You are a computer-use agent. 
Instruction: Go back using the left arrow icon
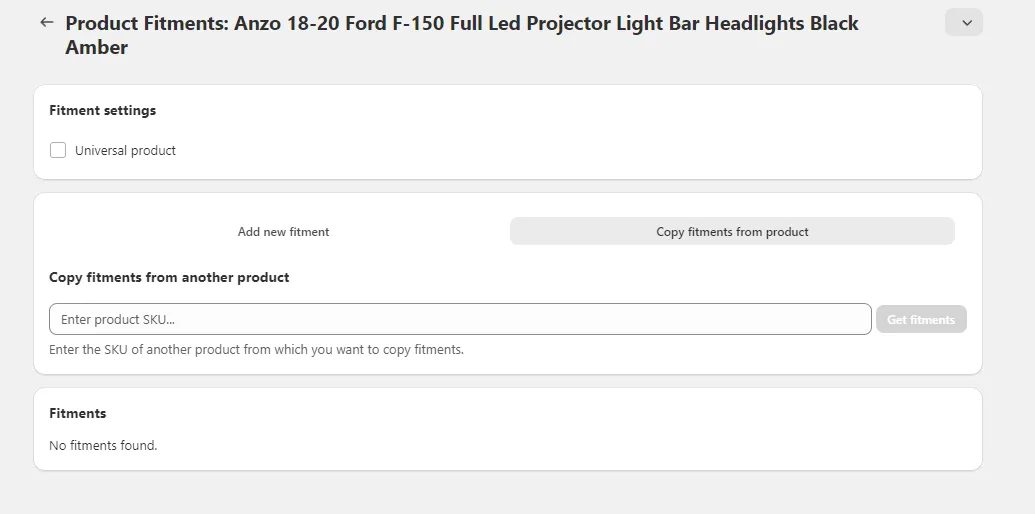(46, 22)
